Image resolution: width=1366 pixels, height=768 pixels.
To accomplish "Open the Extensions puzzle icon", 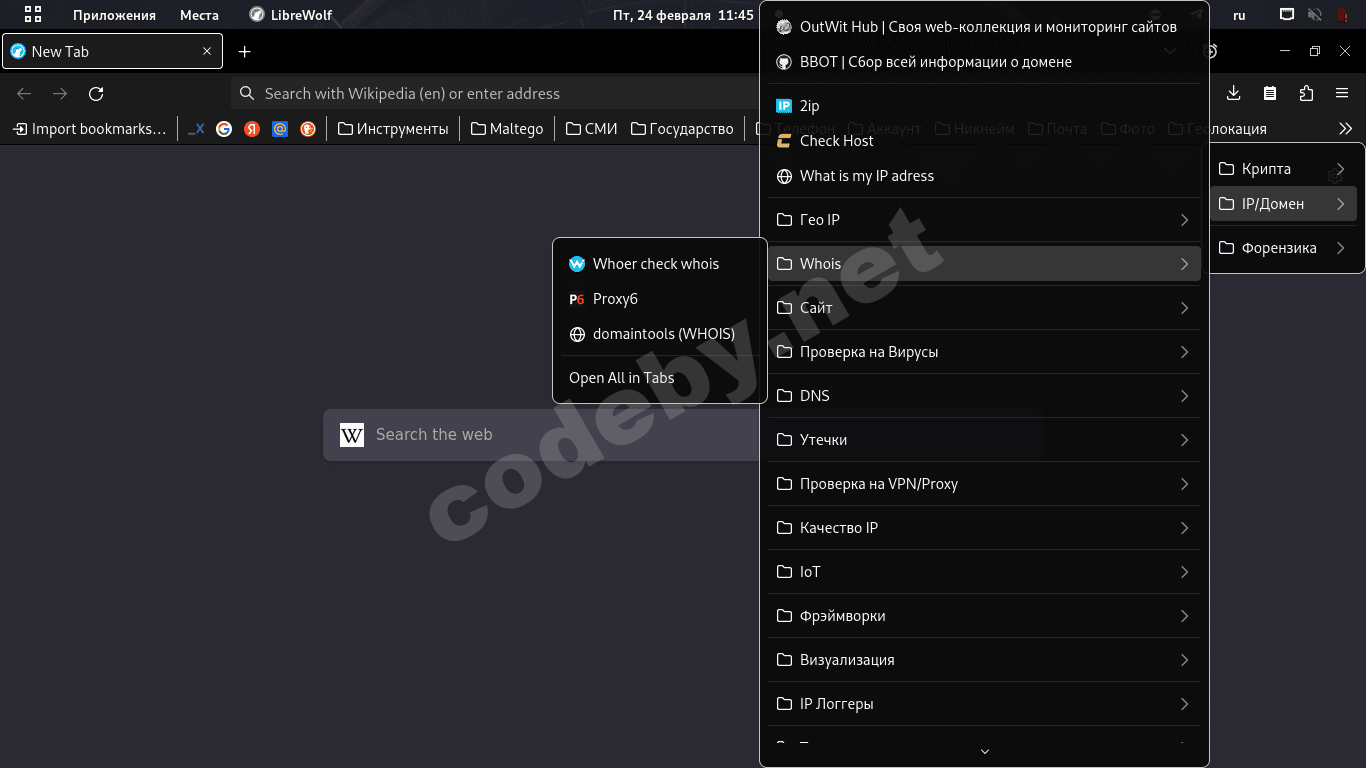I will 1306,93.
